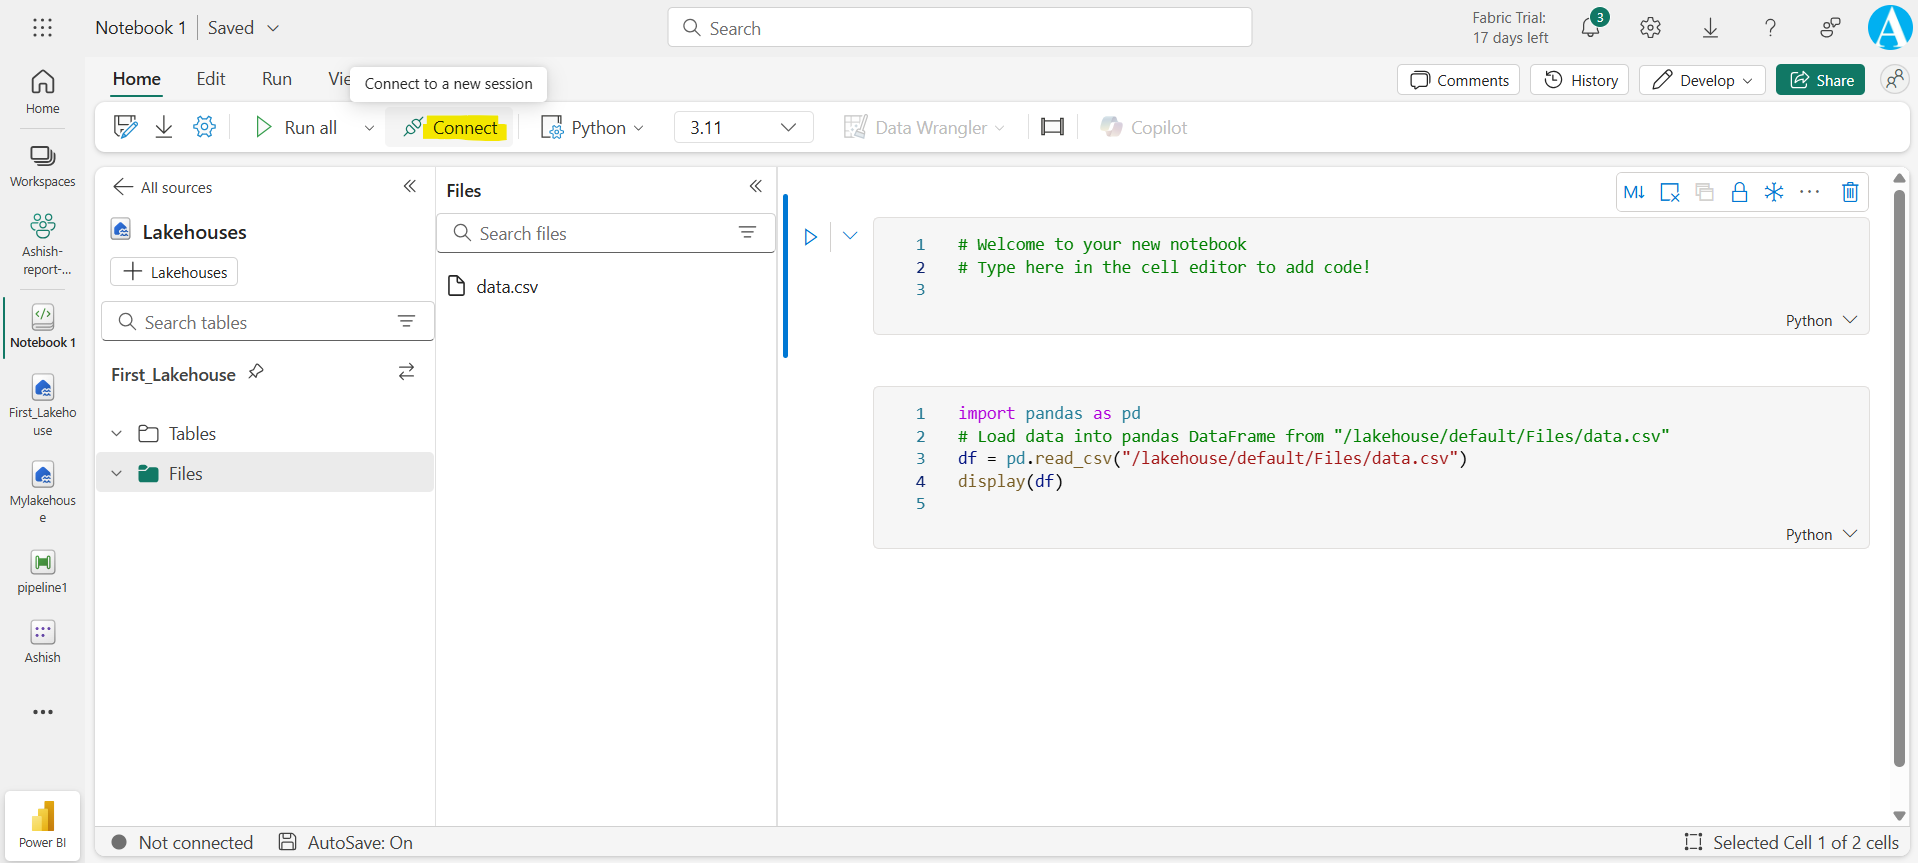Viewport: 1918px width, 863px height.
Task: Download the notebook from toolbar
Action: point(164,127)
